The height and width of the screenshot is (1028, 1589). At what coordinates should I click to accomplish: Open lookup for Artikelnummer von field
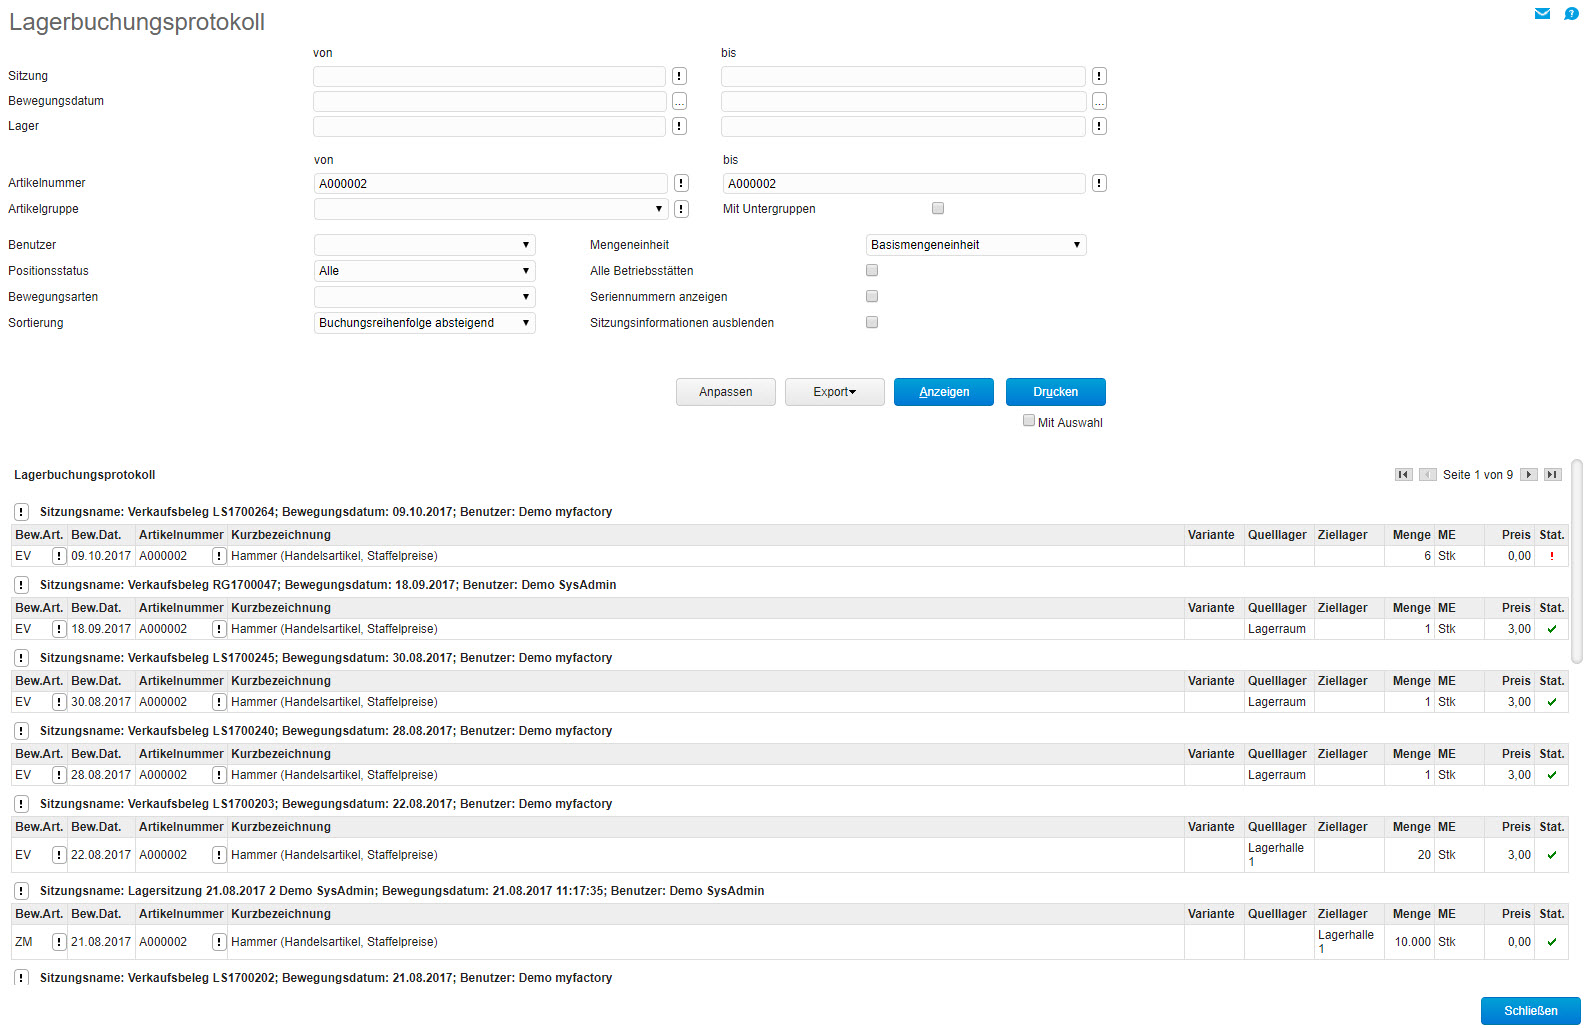681,183
